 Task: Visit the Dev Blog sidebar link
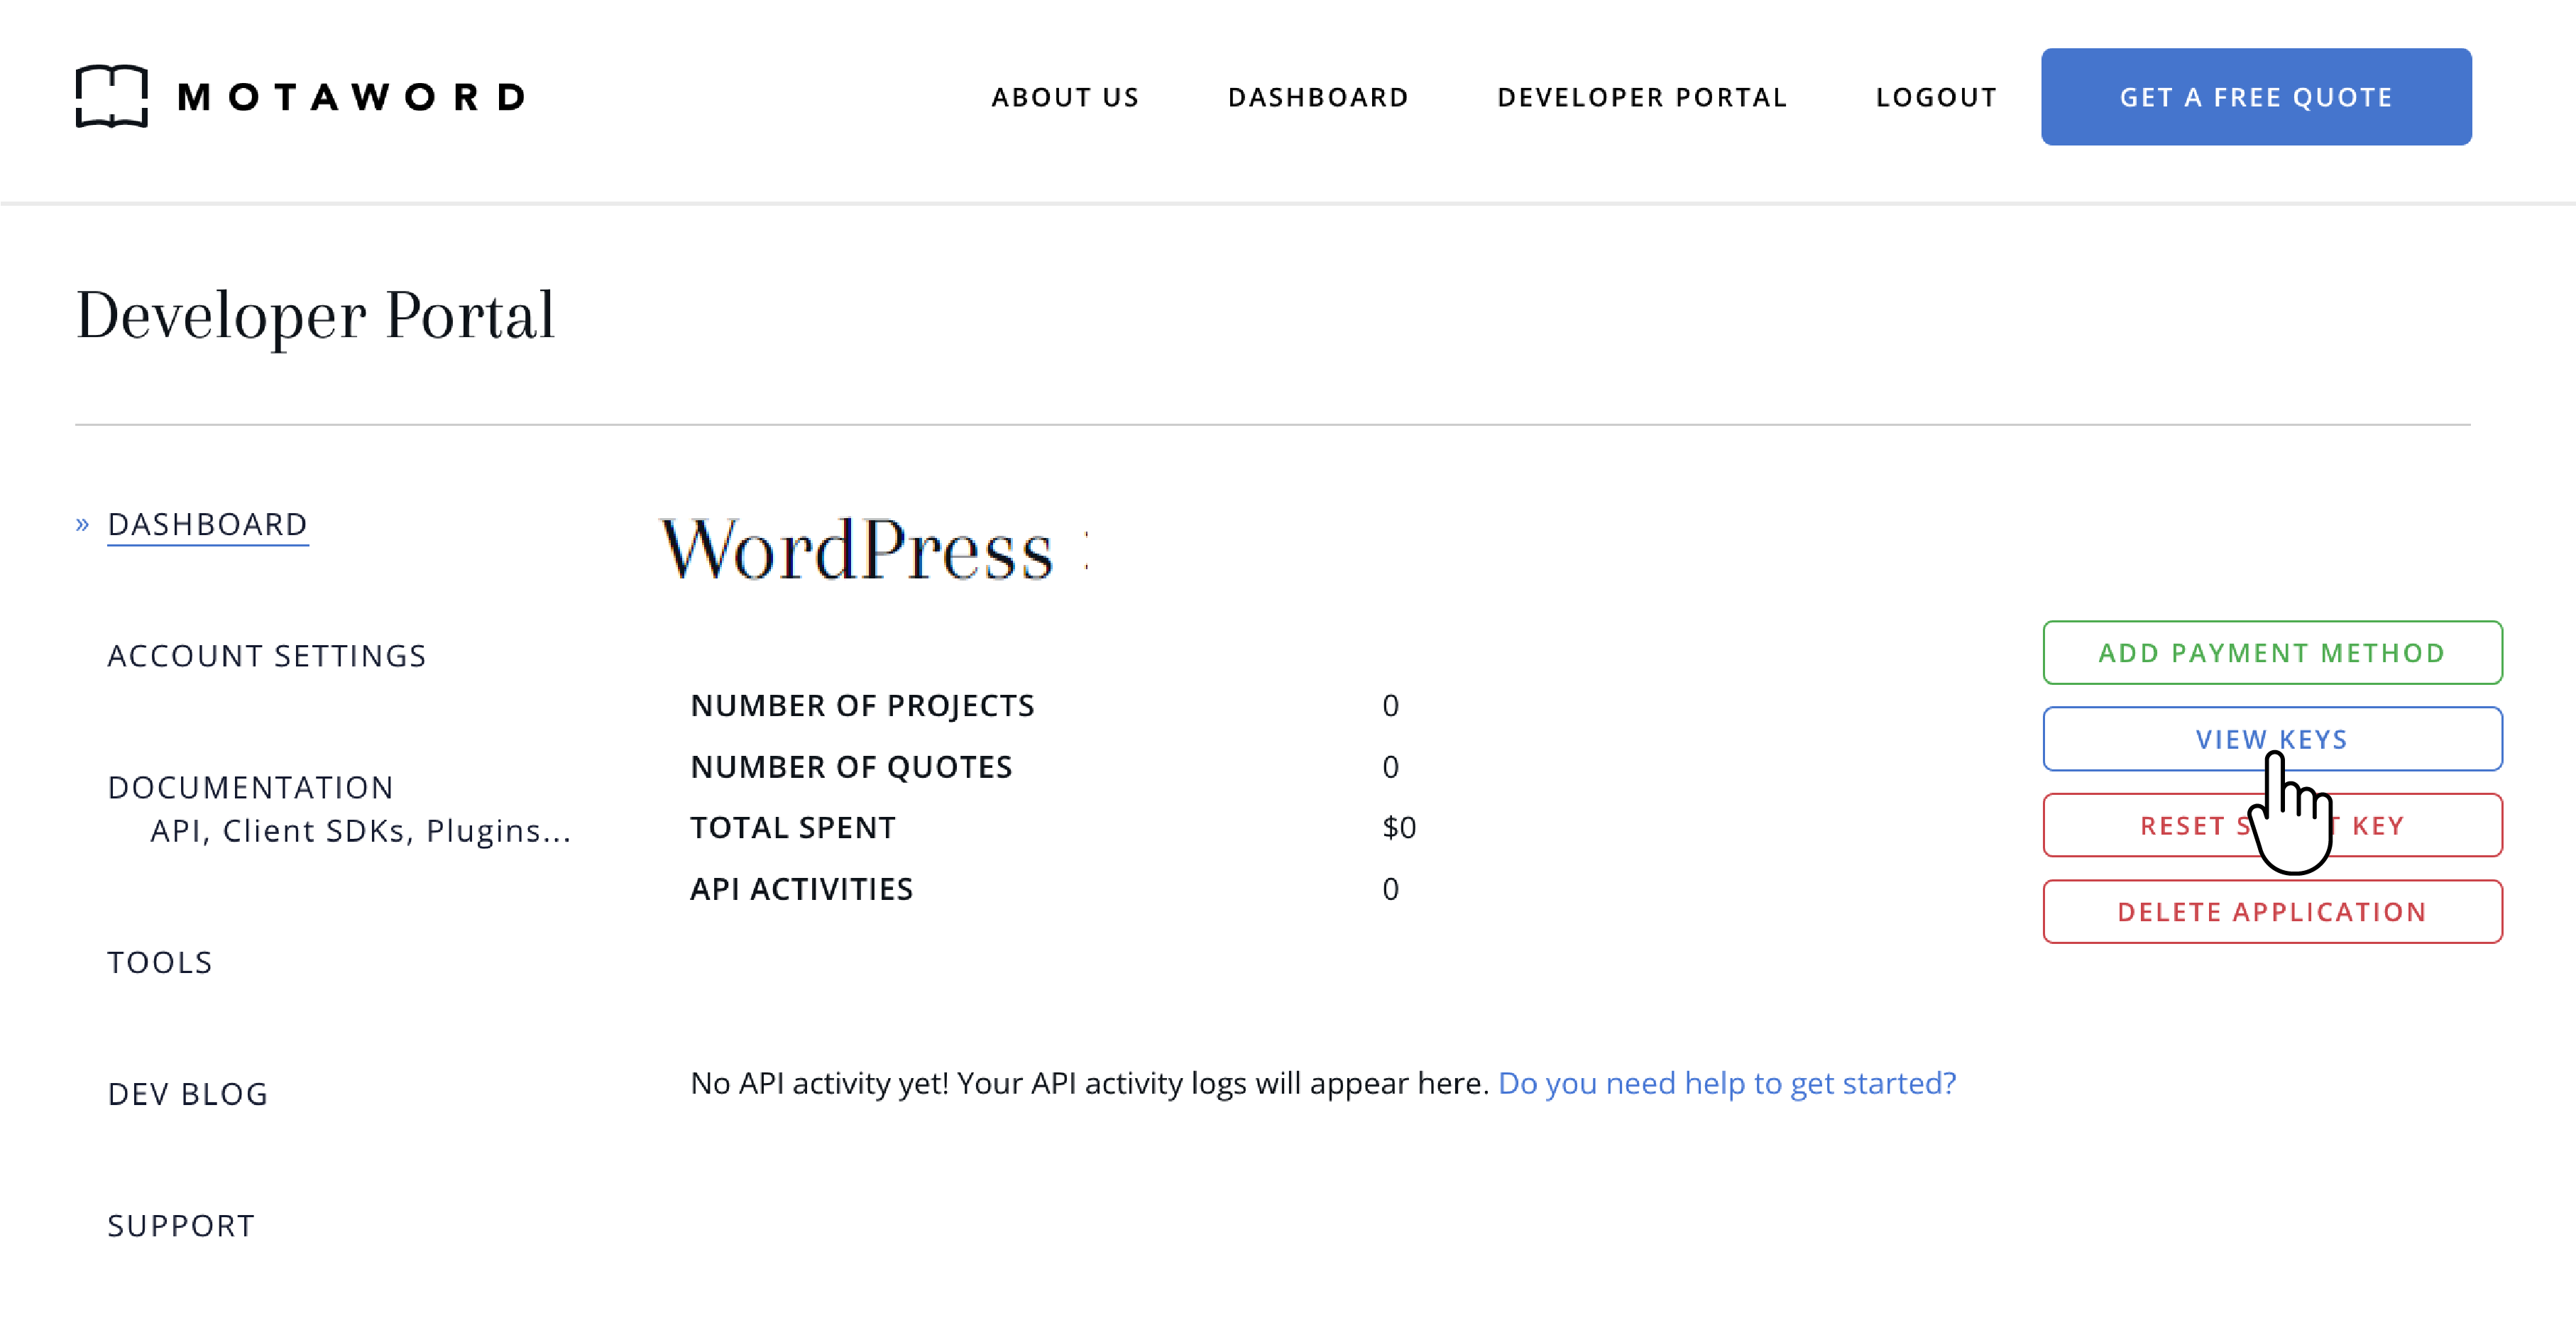click(188, 1094)
